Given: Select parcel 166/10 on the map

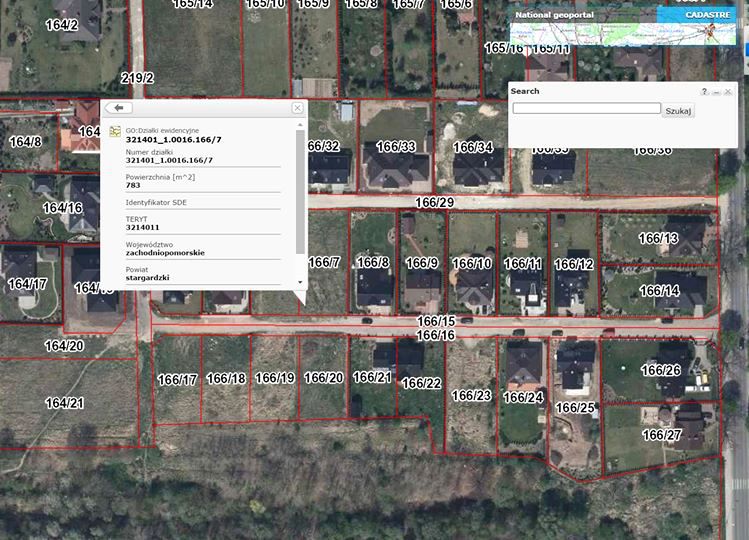Looking at the screenshot, I should click(x=471, y=263).
